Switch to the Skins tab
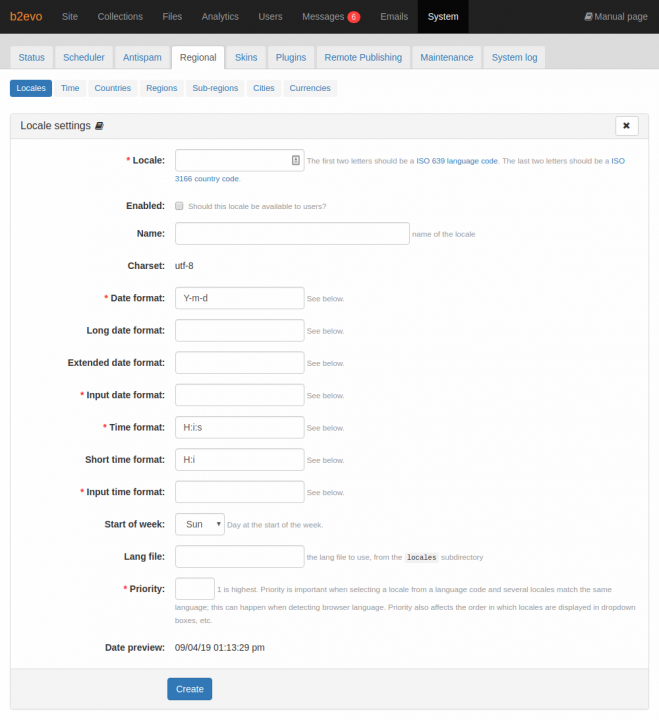This screenshot has width=659, height=720. click(246, 57)
